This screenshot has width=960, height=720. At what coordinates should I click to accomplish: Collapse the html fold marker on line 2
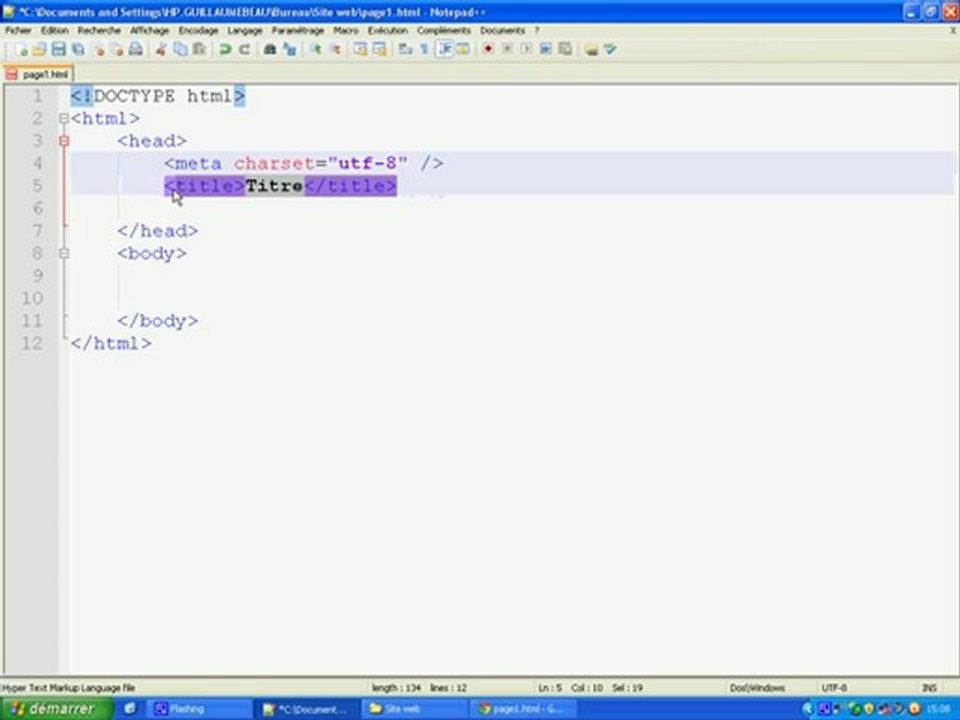[x=64, y=119]
